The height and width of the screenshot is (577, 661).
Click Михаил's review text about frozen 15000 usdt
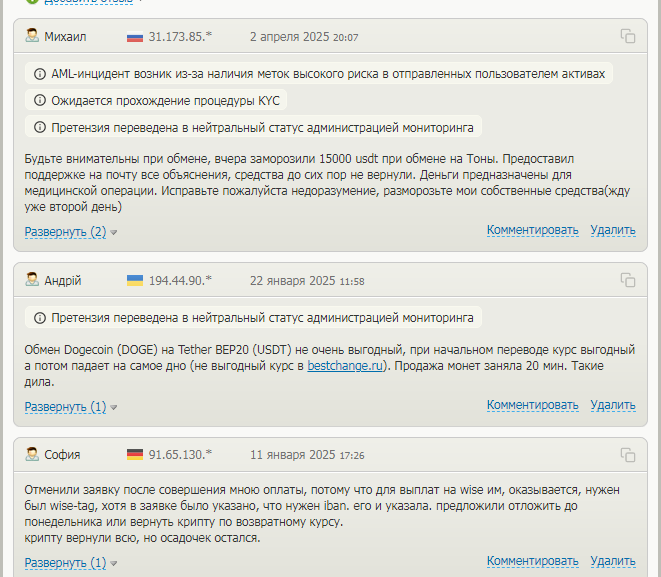coord(327,183)
